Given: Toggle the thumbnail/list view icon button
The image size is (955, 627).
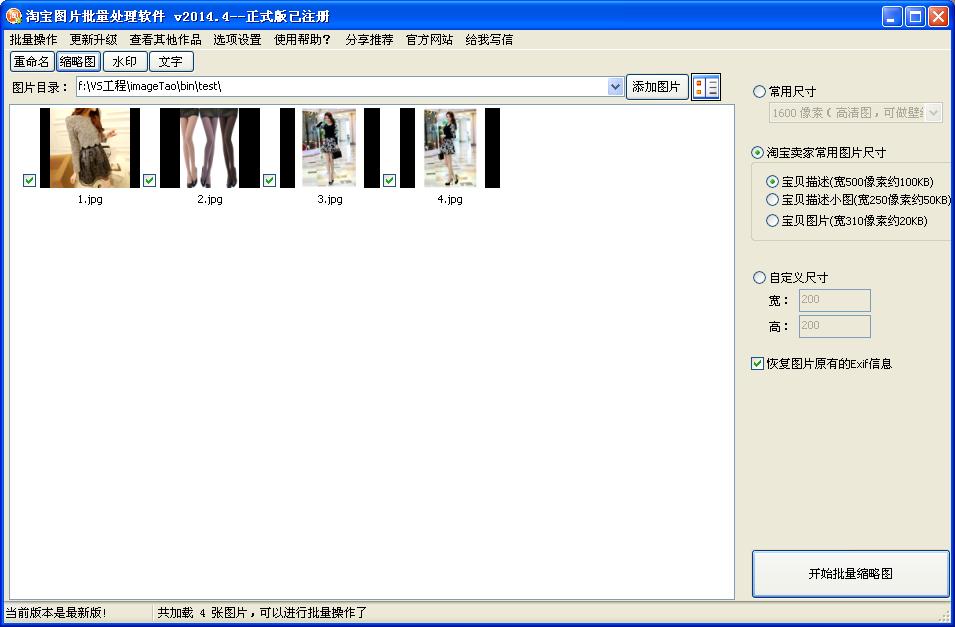Looking at the screenshot, I should click(706, 87).
